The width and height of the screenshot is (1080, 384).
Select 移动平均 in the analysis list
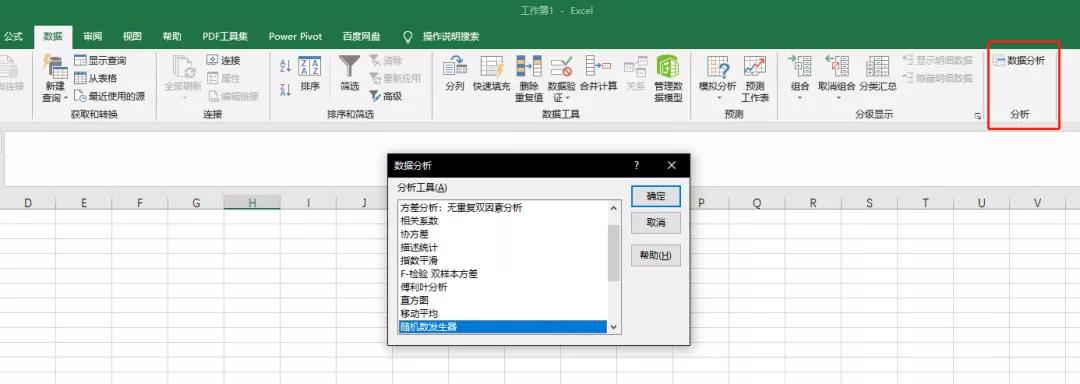[x=503, y=313]
